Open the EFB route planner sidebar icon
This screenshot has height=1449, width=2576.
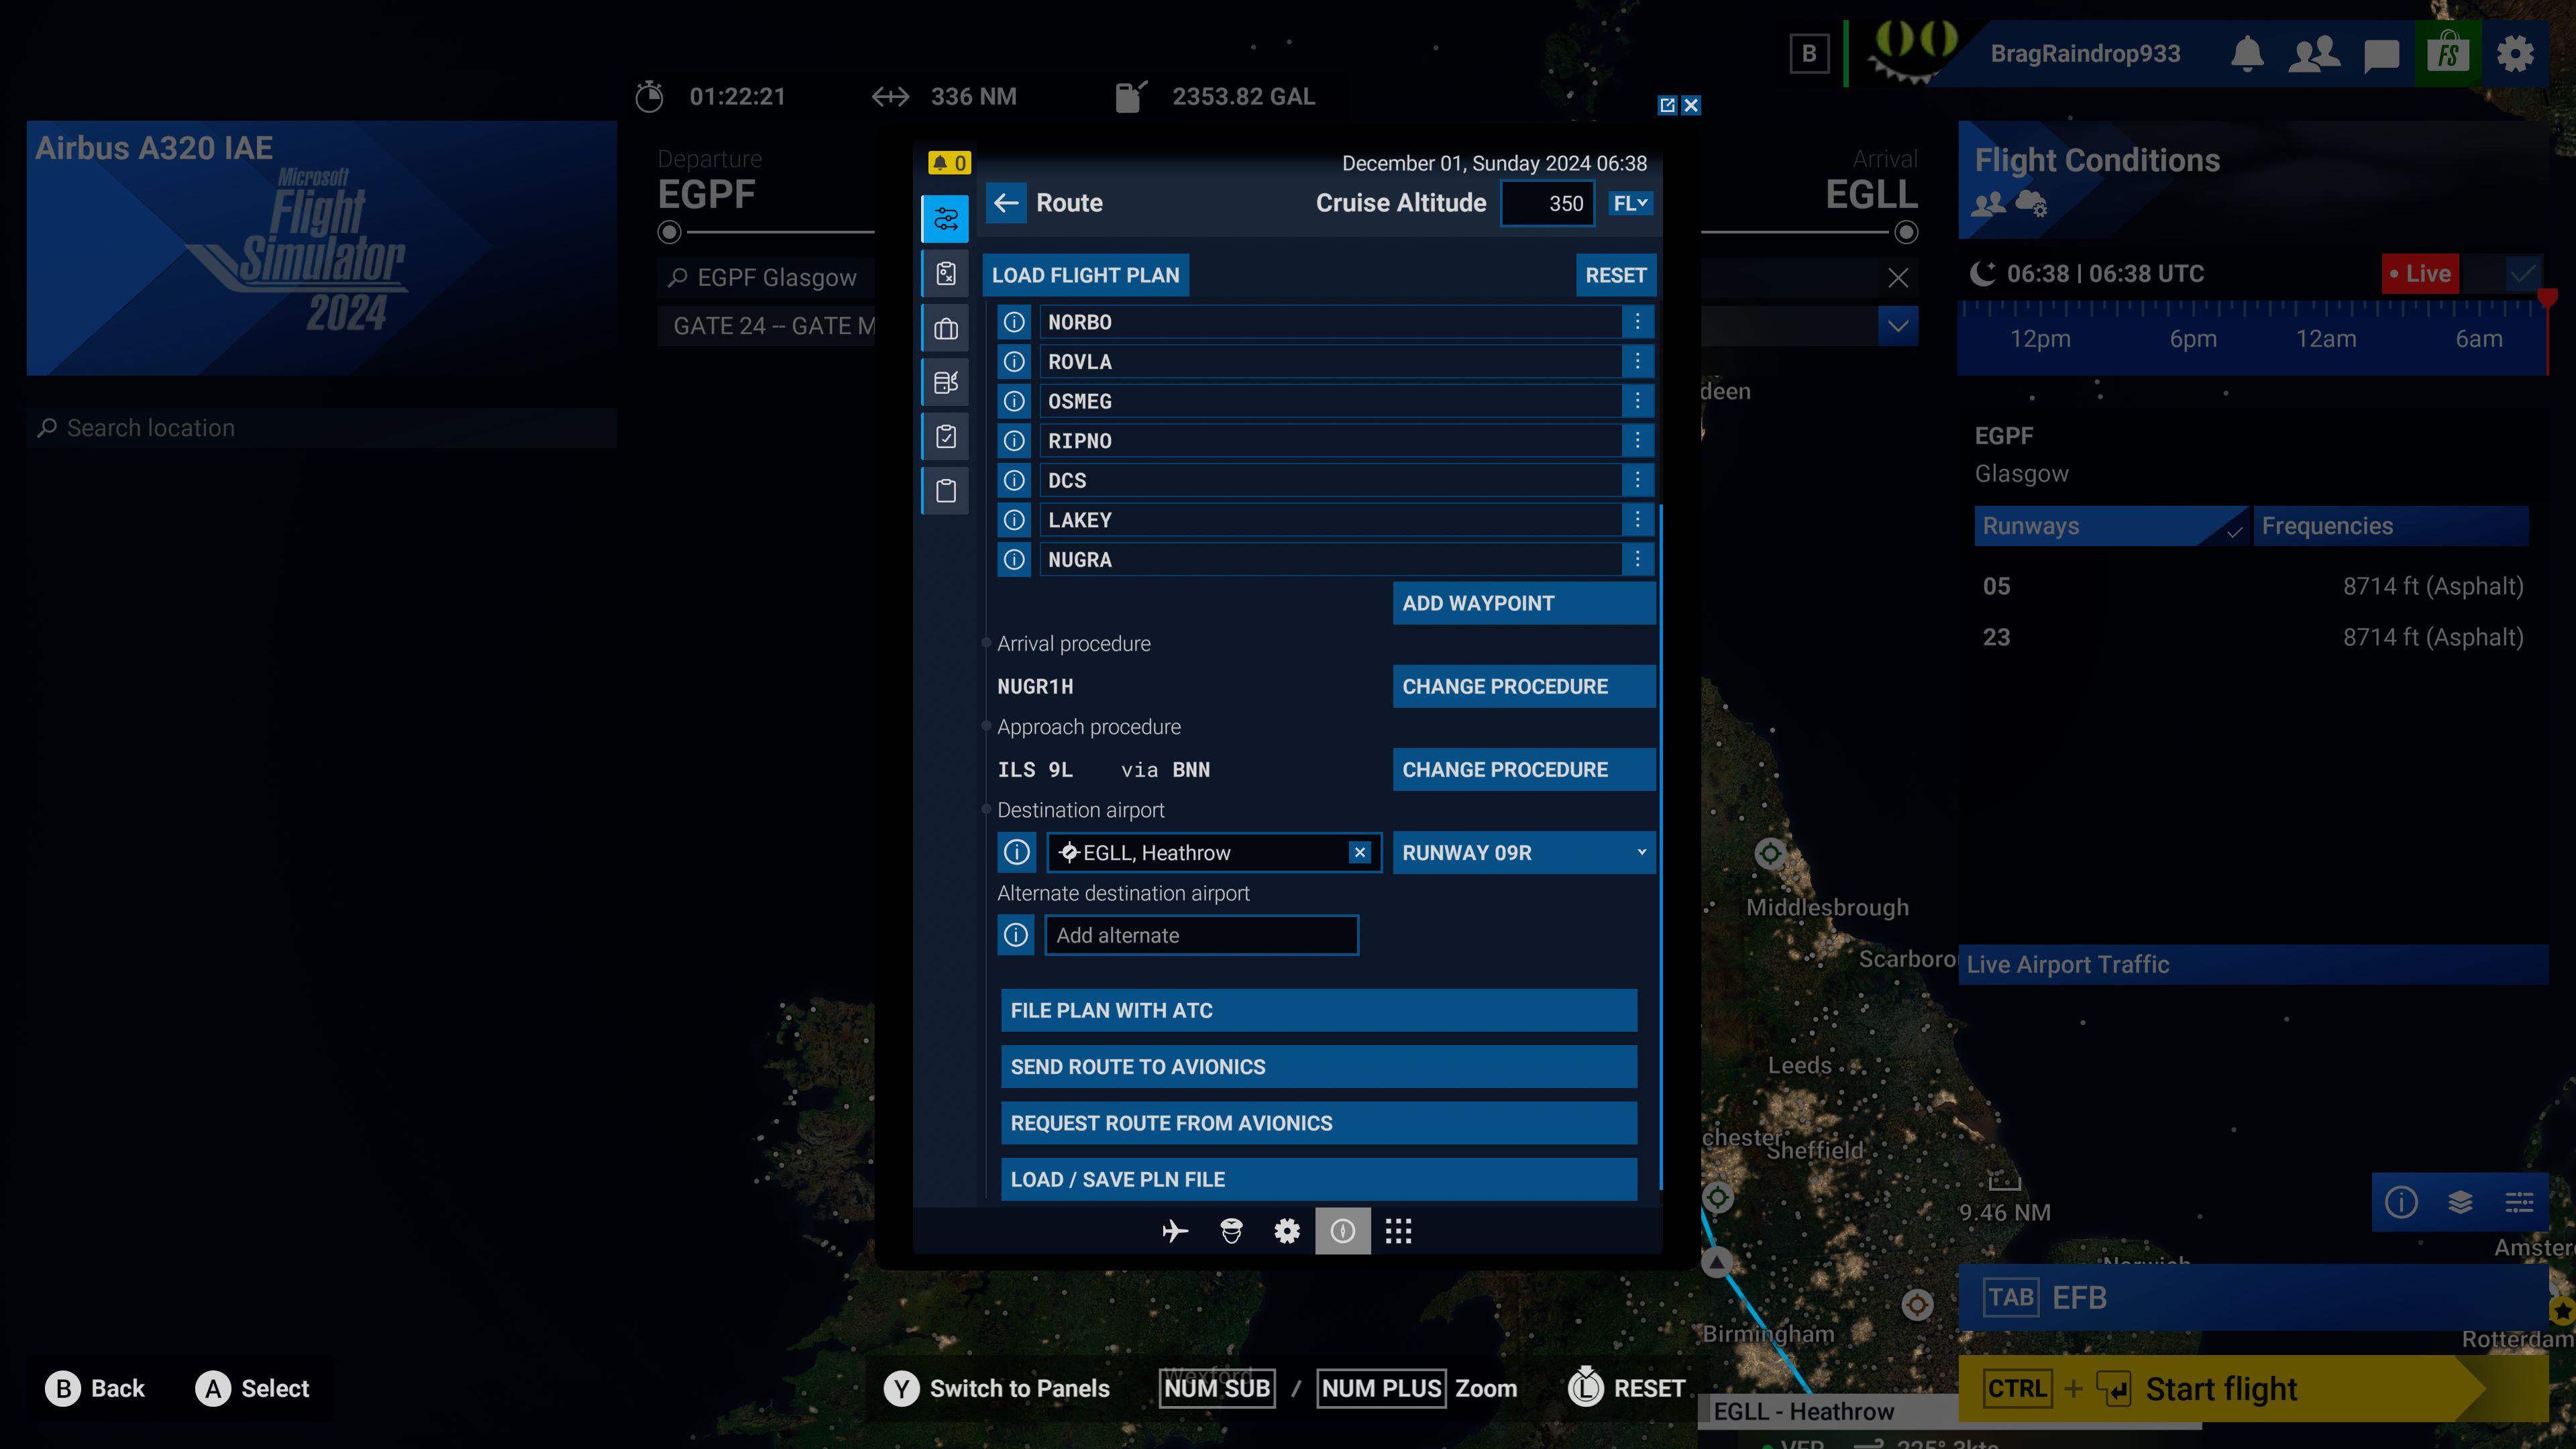945,219
